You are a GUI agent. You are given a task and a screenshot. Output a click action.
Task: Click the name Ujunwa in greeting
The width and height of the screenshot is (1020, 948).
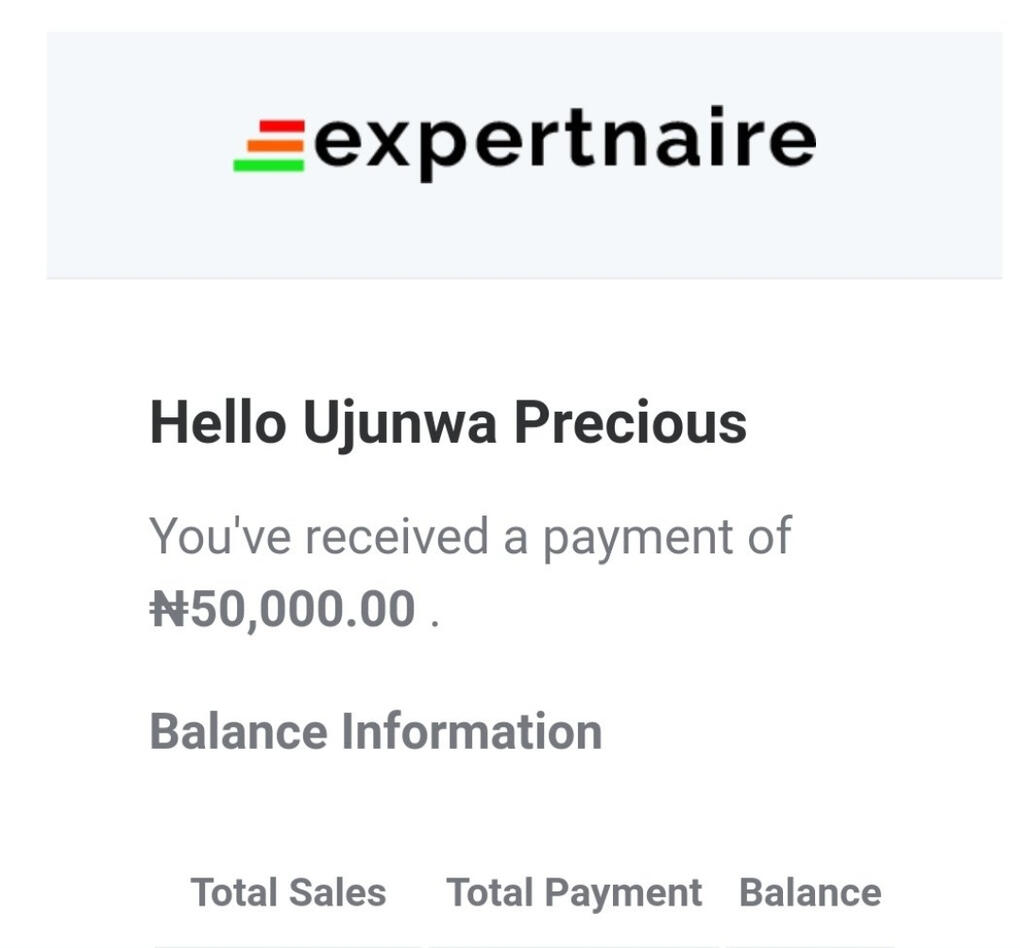(399, 422)
